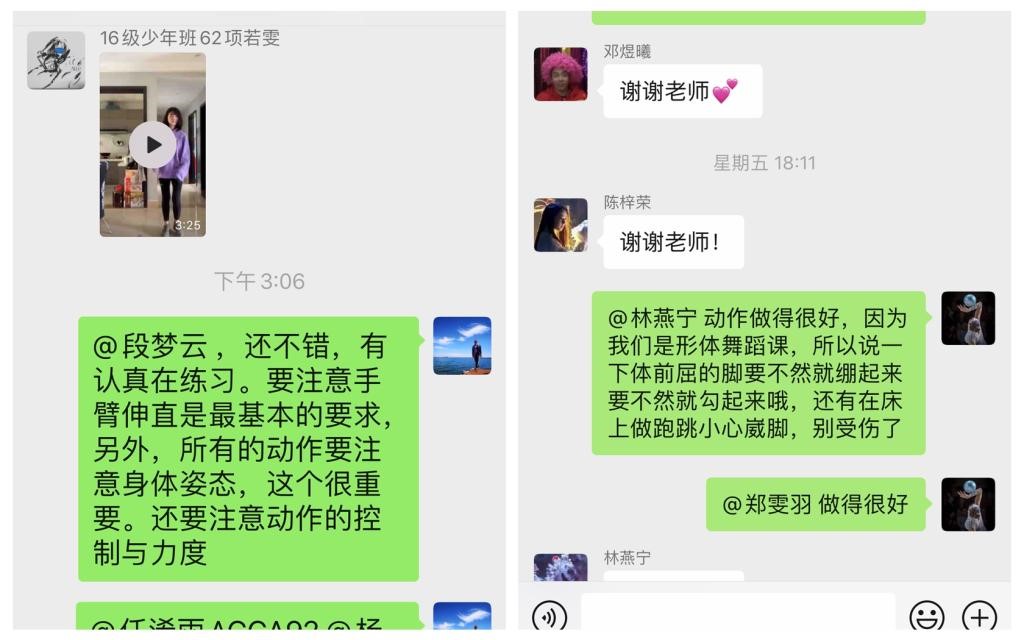Tap dark avatar beside 林燕宁 reply
This screenshot has width=1024, height=640.
coord(968,318)
